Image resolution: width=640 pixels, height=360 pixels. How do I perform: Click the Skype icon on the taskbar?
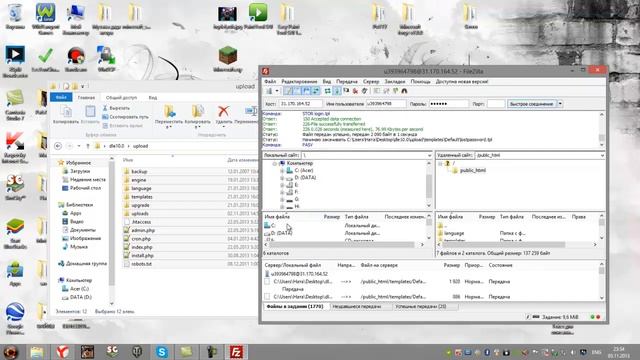click(x=162, y=352)
